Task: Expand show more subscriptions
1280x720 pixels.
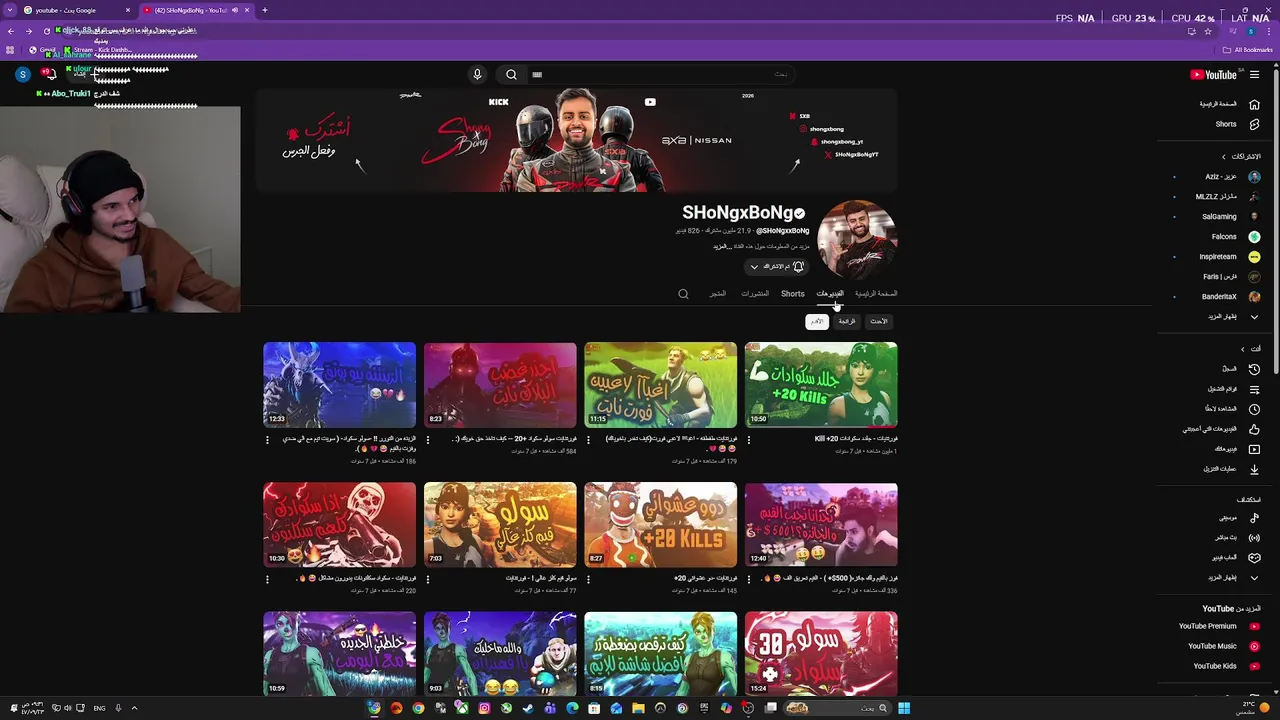Action: coord(1228,317)
